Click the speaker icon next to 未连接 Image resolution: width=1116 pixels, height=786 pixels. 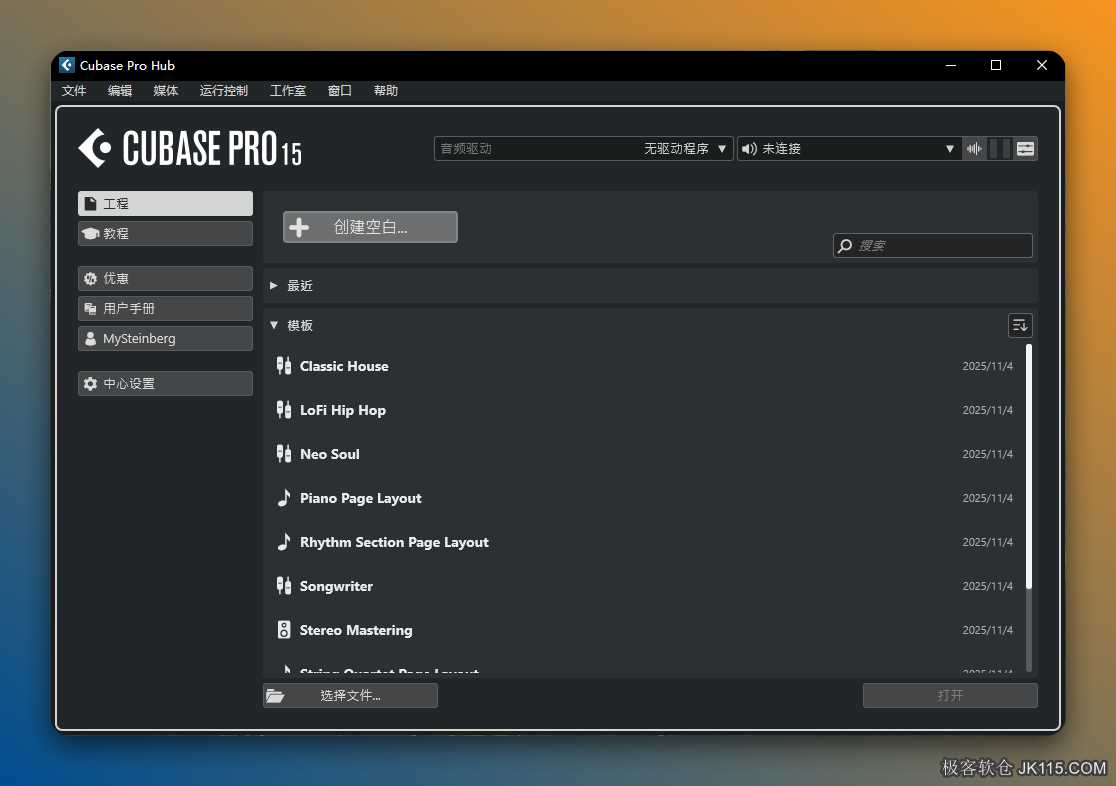749,149
